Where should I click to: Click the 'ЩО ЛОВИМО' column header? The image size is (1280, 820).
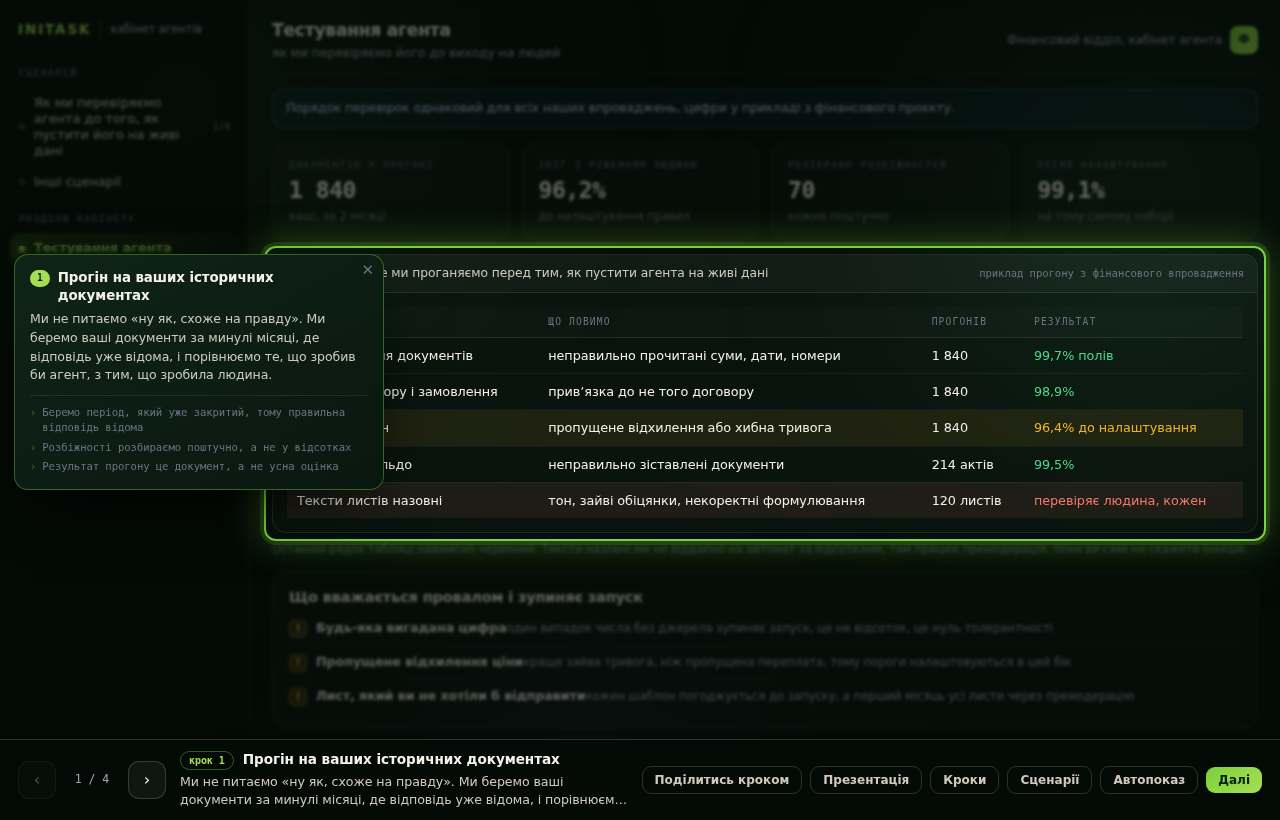point(579,322)
